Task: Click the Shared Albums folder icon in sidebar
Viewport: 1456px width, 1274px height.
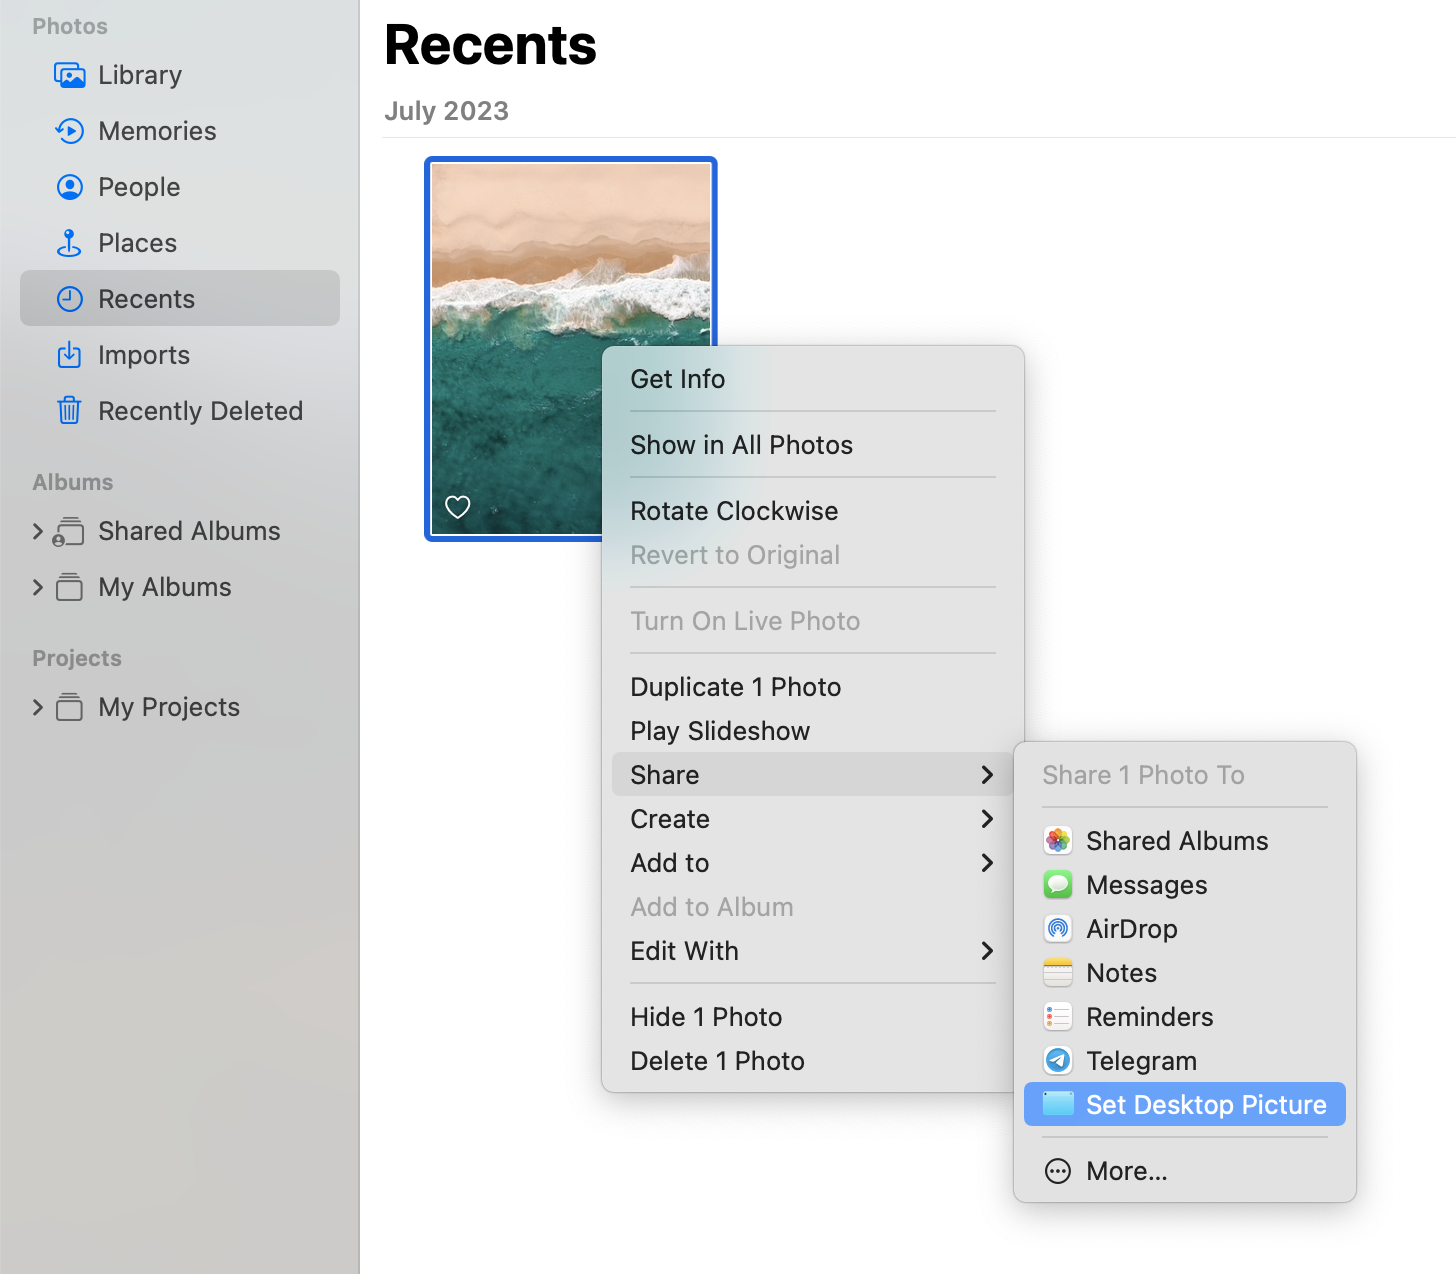Action: 68,531
